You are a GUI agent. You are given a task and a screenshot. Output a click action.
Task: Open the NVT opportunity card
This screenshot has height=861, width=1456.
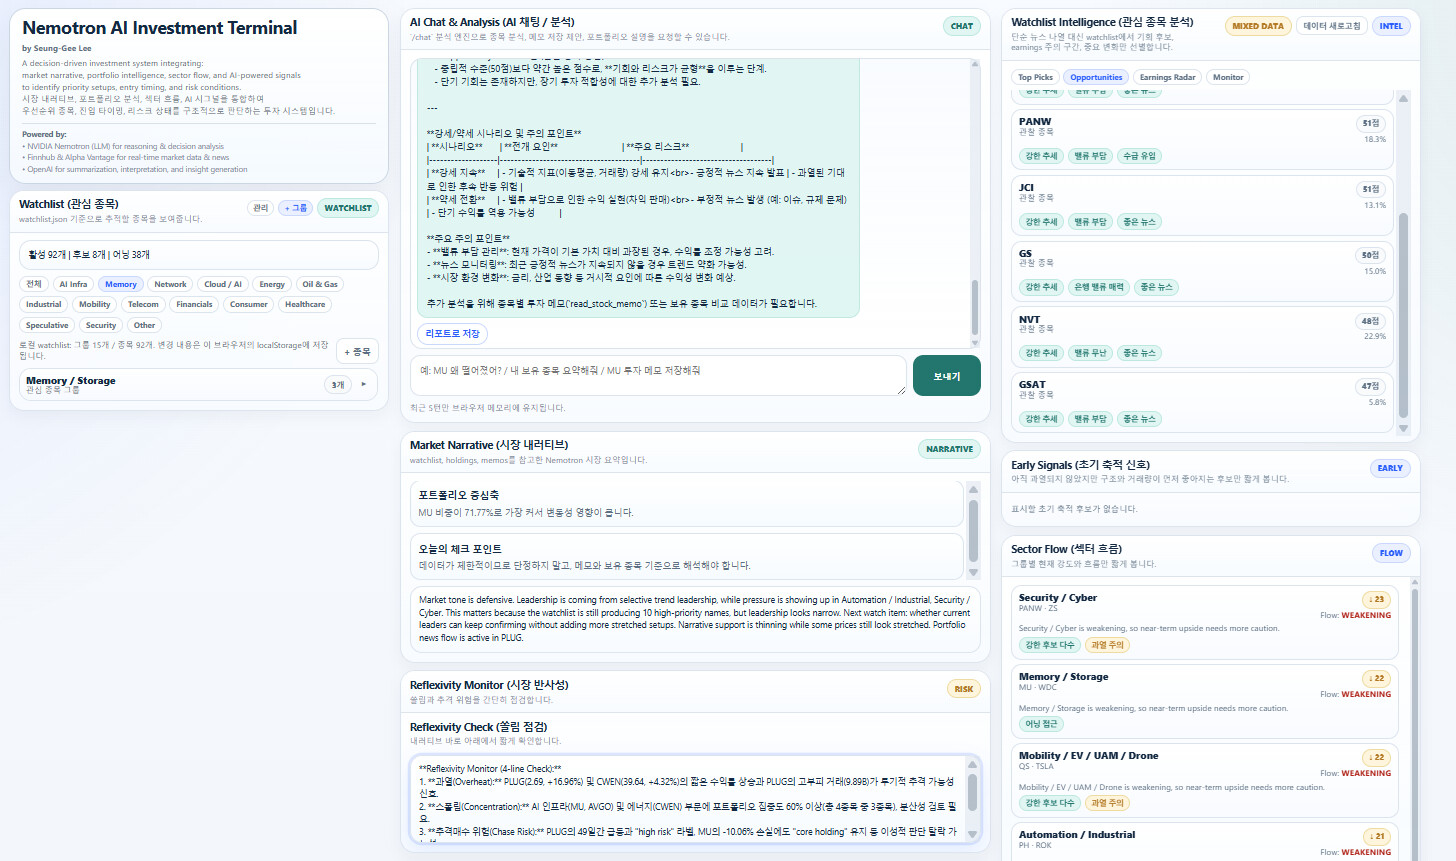tap(1202, 336)
